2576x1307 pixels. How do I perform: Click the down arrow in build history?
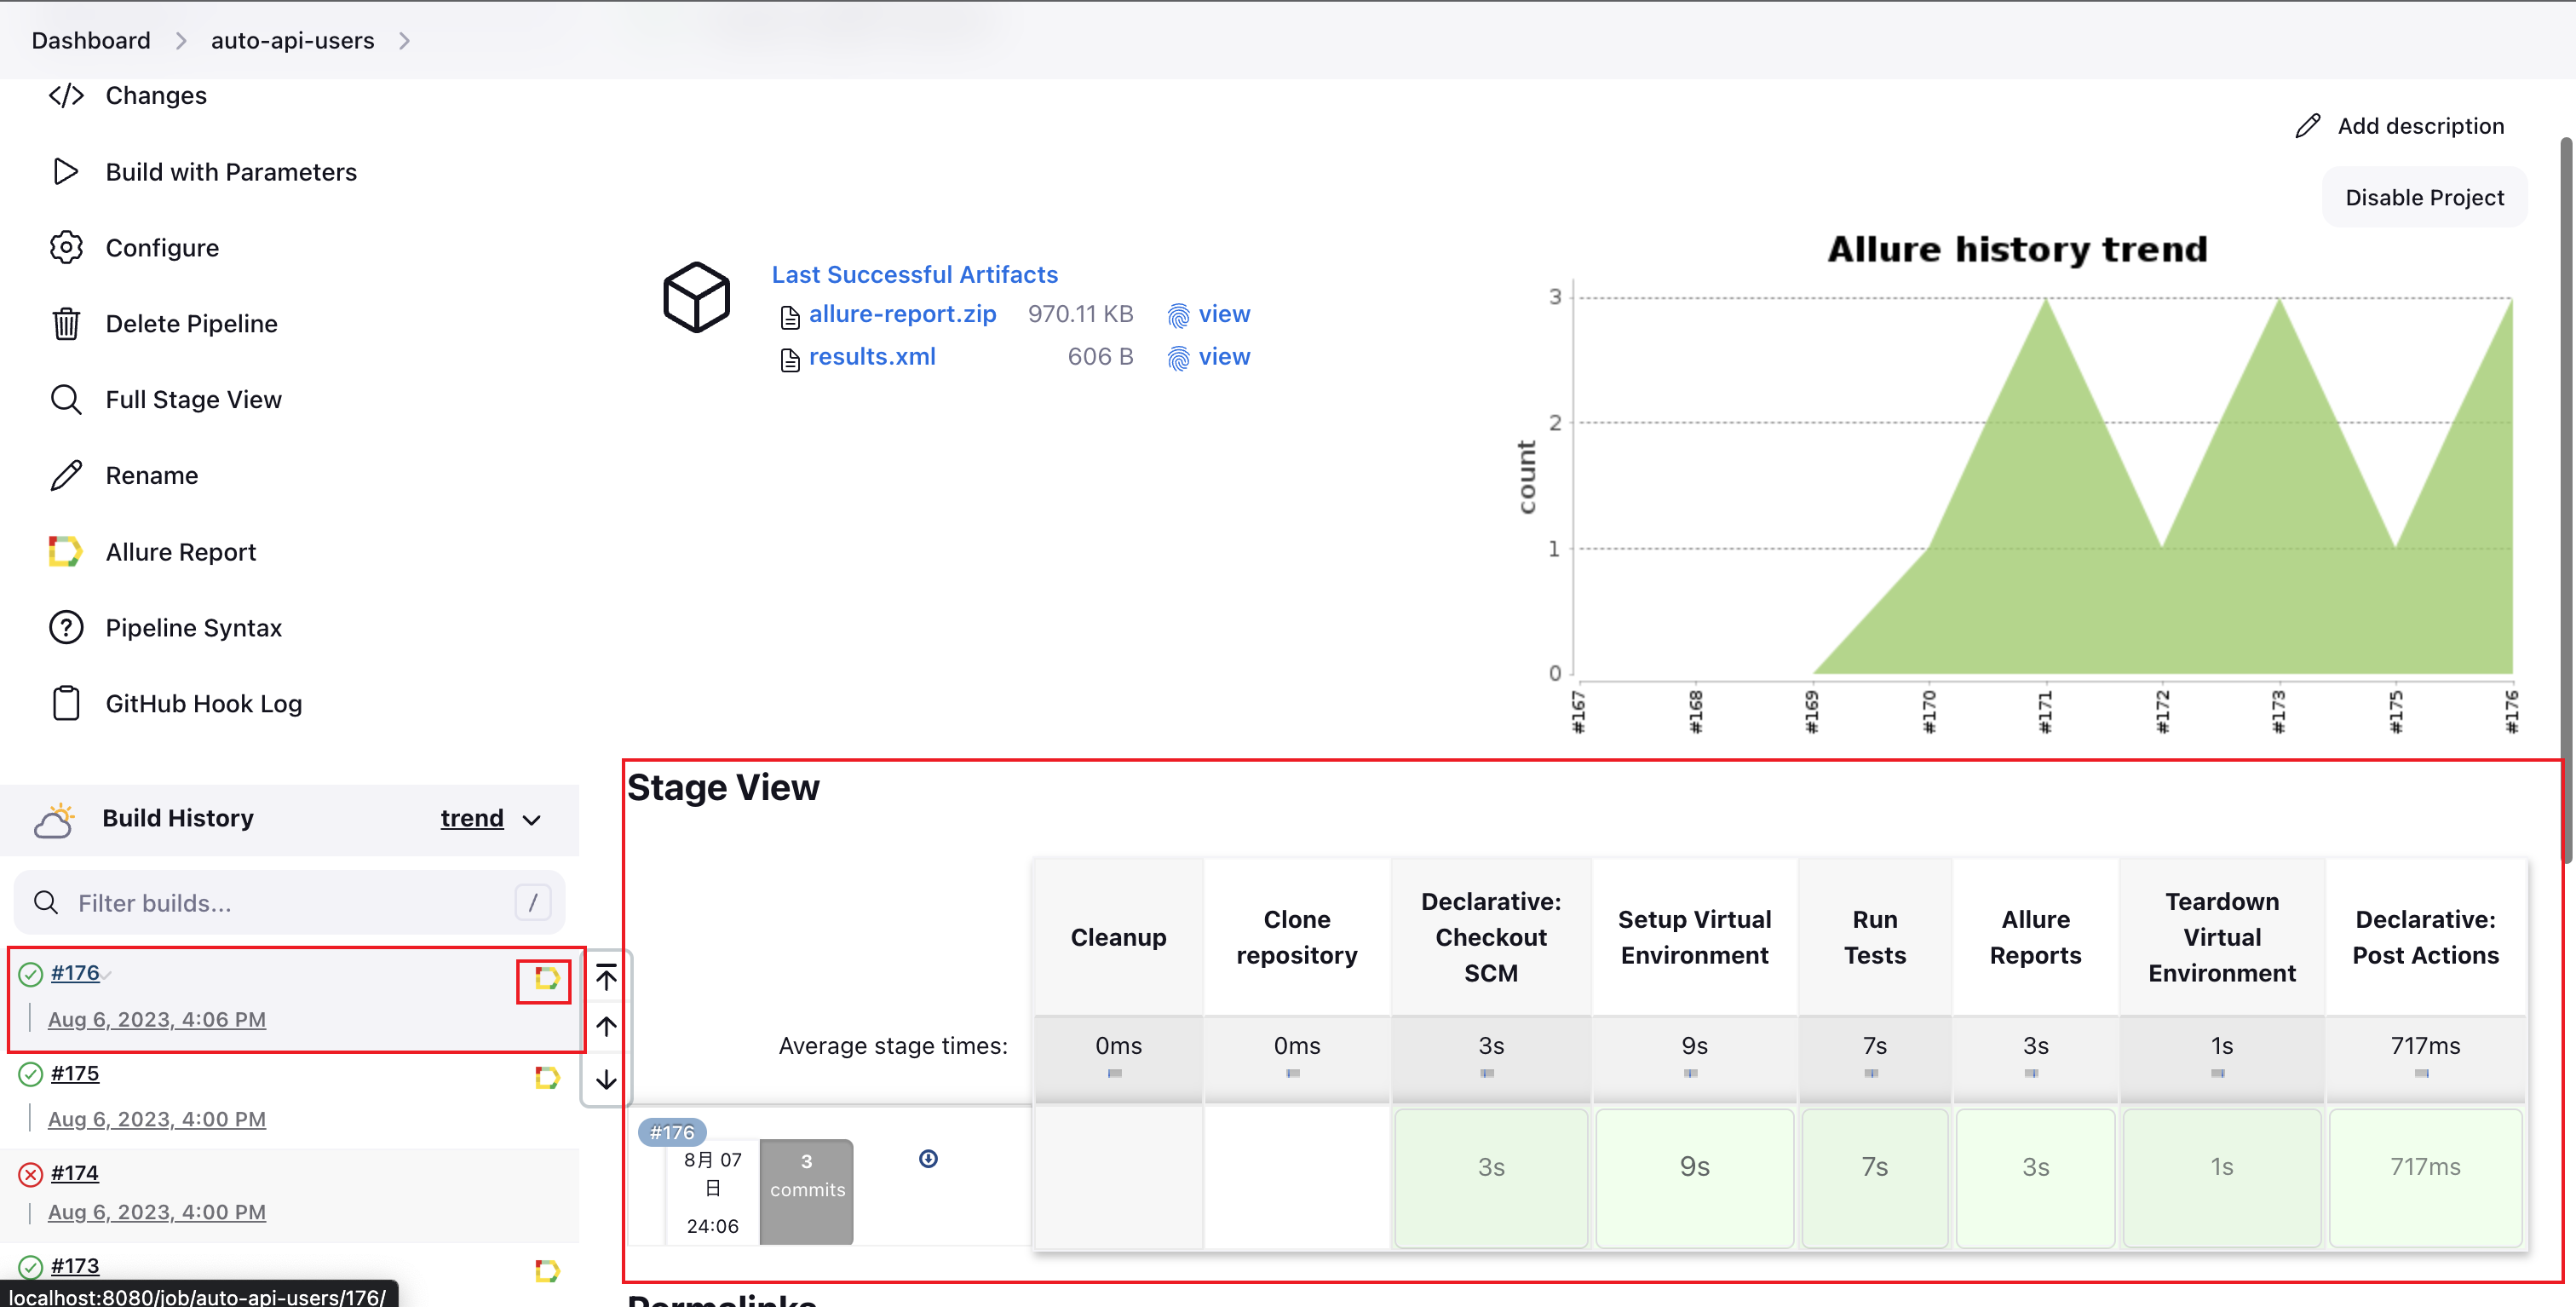pyautogui.click(x=606, y=1080)
